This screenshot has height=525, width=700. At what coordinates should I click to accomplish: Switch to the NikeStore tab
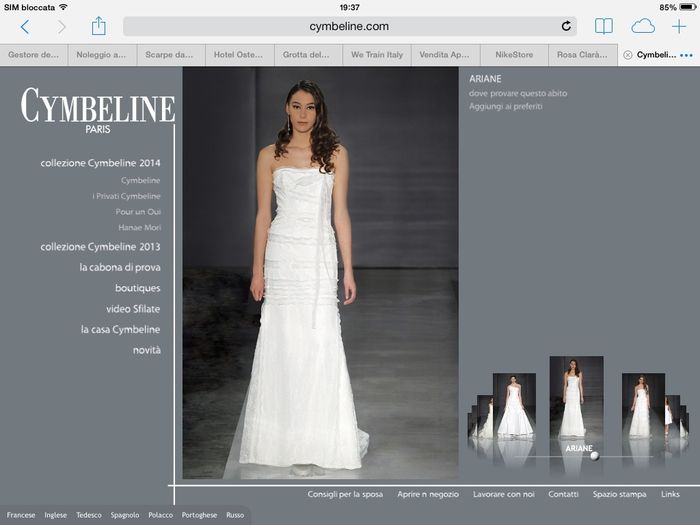(514, 55)
